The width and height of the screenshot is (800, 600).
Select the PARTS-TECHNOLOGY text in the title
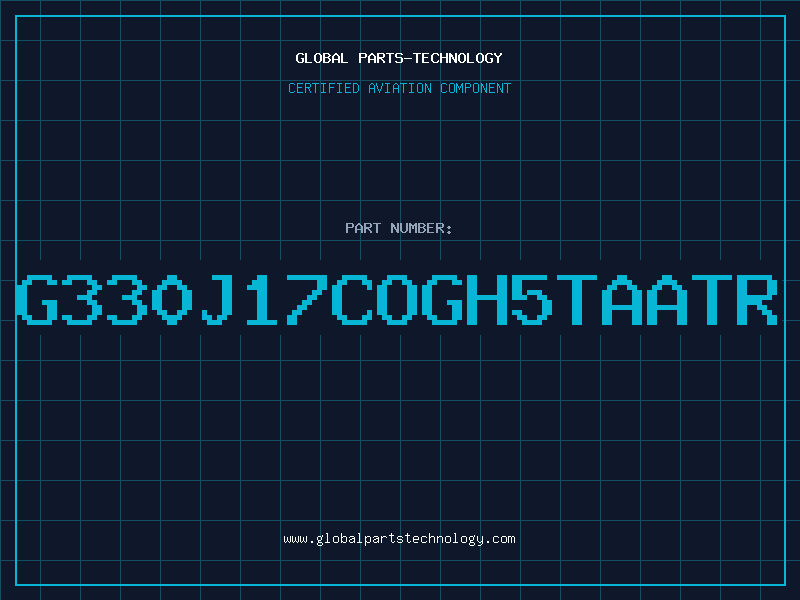pos(430,58)
